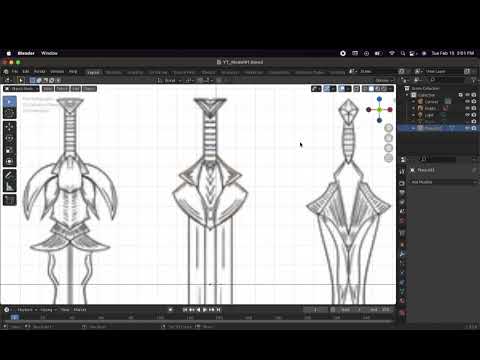Screen dimensions: 480x360
Task: Open viewport shading options dropdown
Action: [391, 89]
